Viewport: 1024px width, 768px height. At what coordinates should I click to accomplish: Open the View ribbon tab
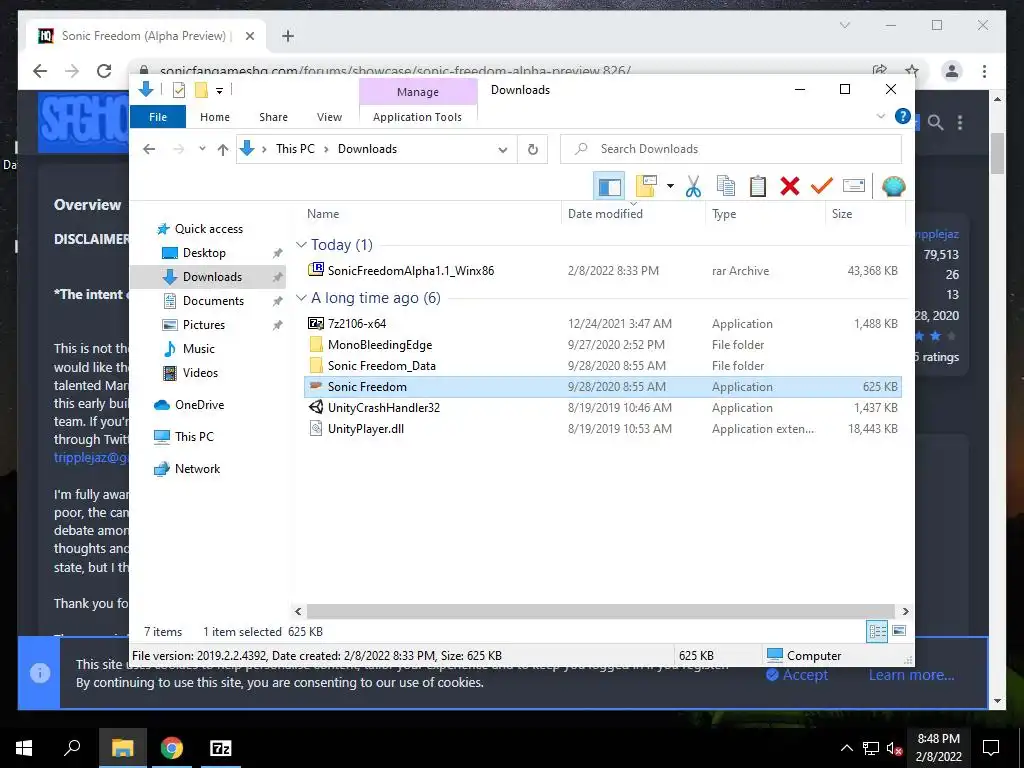click(x=329, y=117)
